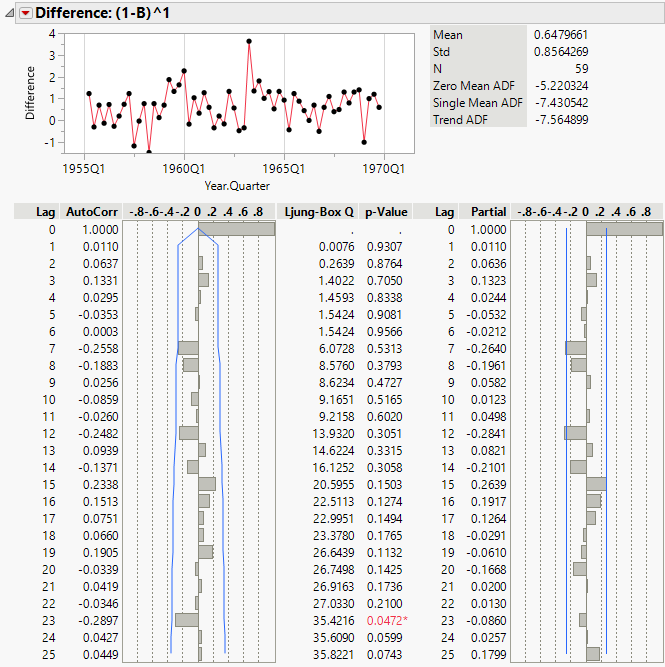Viewport: 665px width, 667px height.
Task: Click the lag 15 partial autocorrelation bar
Action: click(x=596, y=484)
